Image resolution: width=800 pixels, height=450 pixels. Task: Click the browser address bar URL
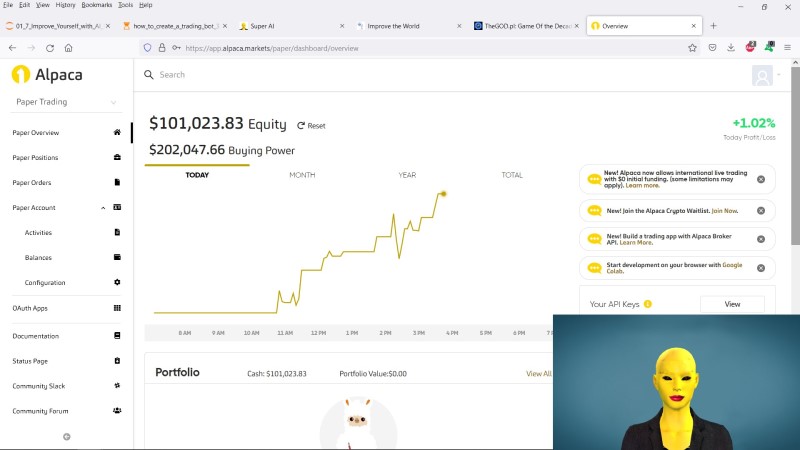tap(272, 48)
